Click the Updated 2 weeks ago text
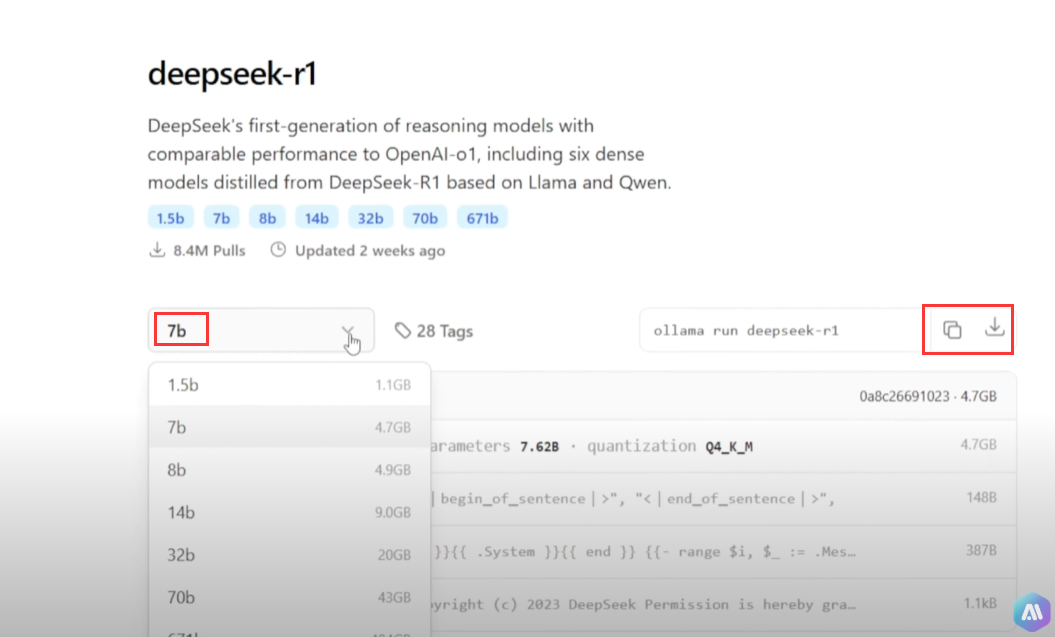The width and height of the screenshot is (1055, 637). 370,250
